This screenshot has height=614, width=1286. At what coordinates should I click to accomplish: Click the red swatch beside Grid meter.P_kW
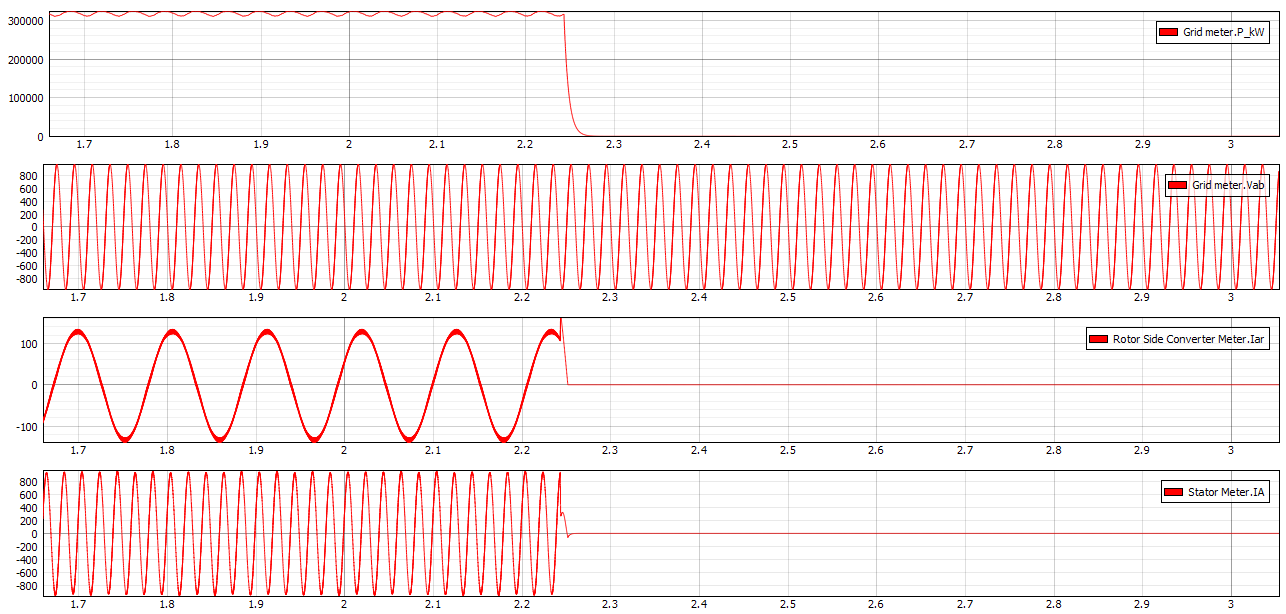(x=1167, y=33)
